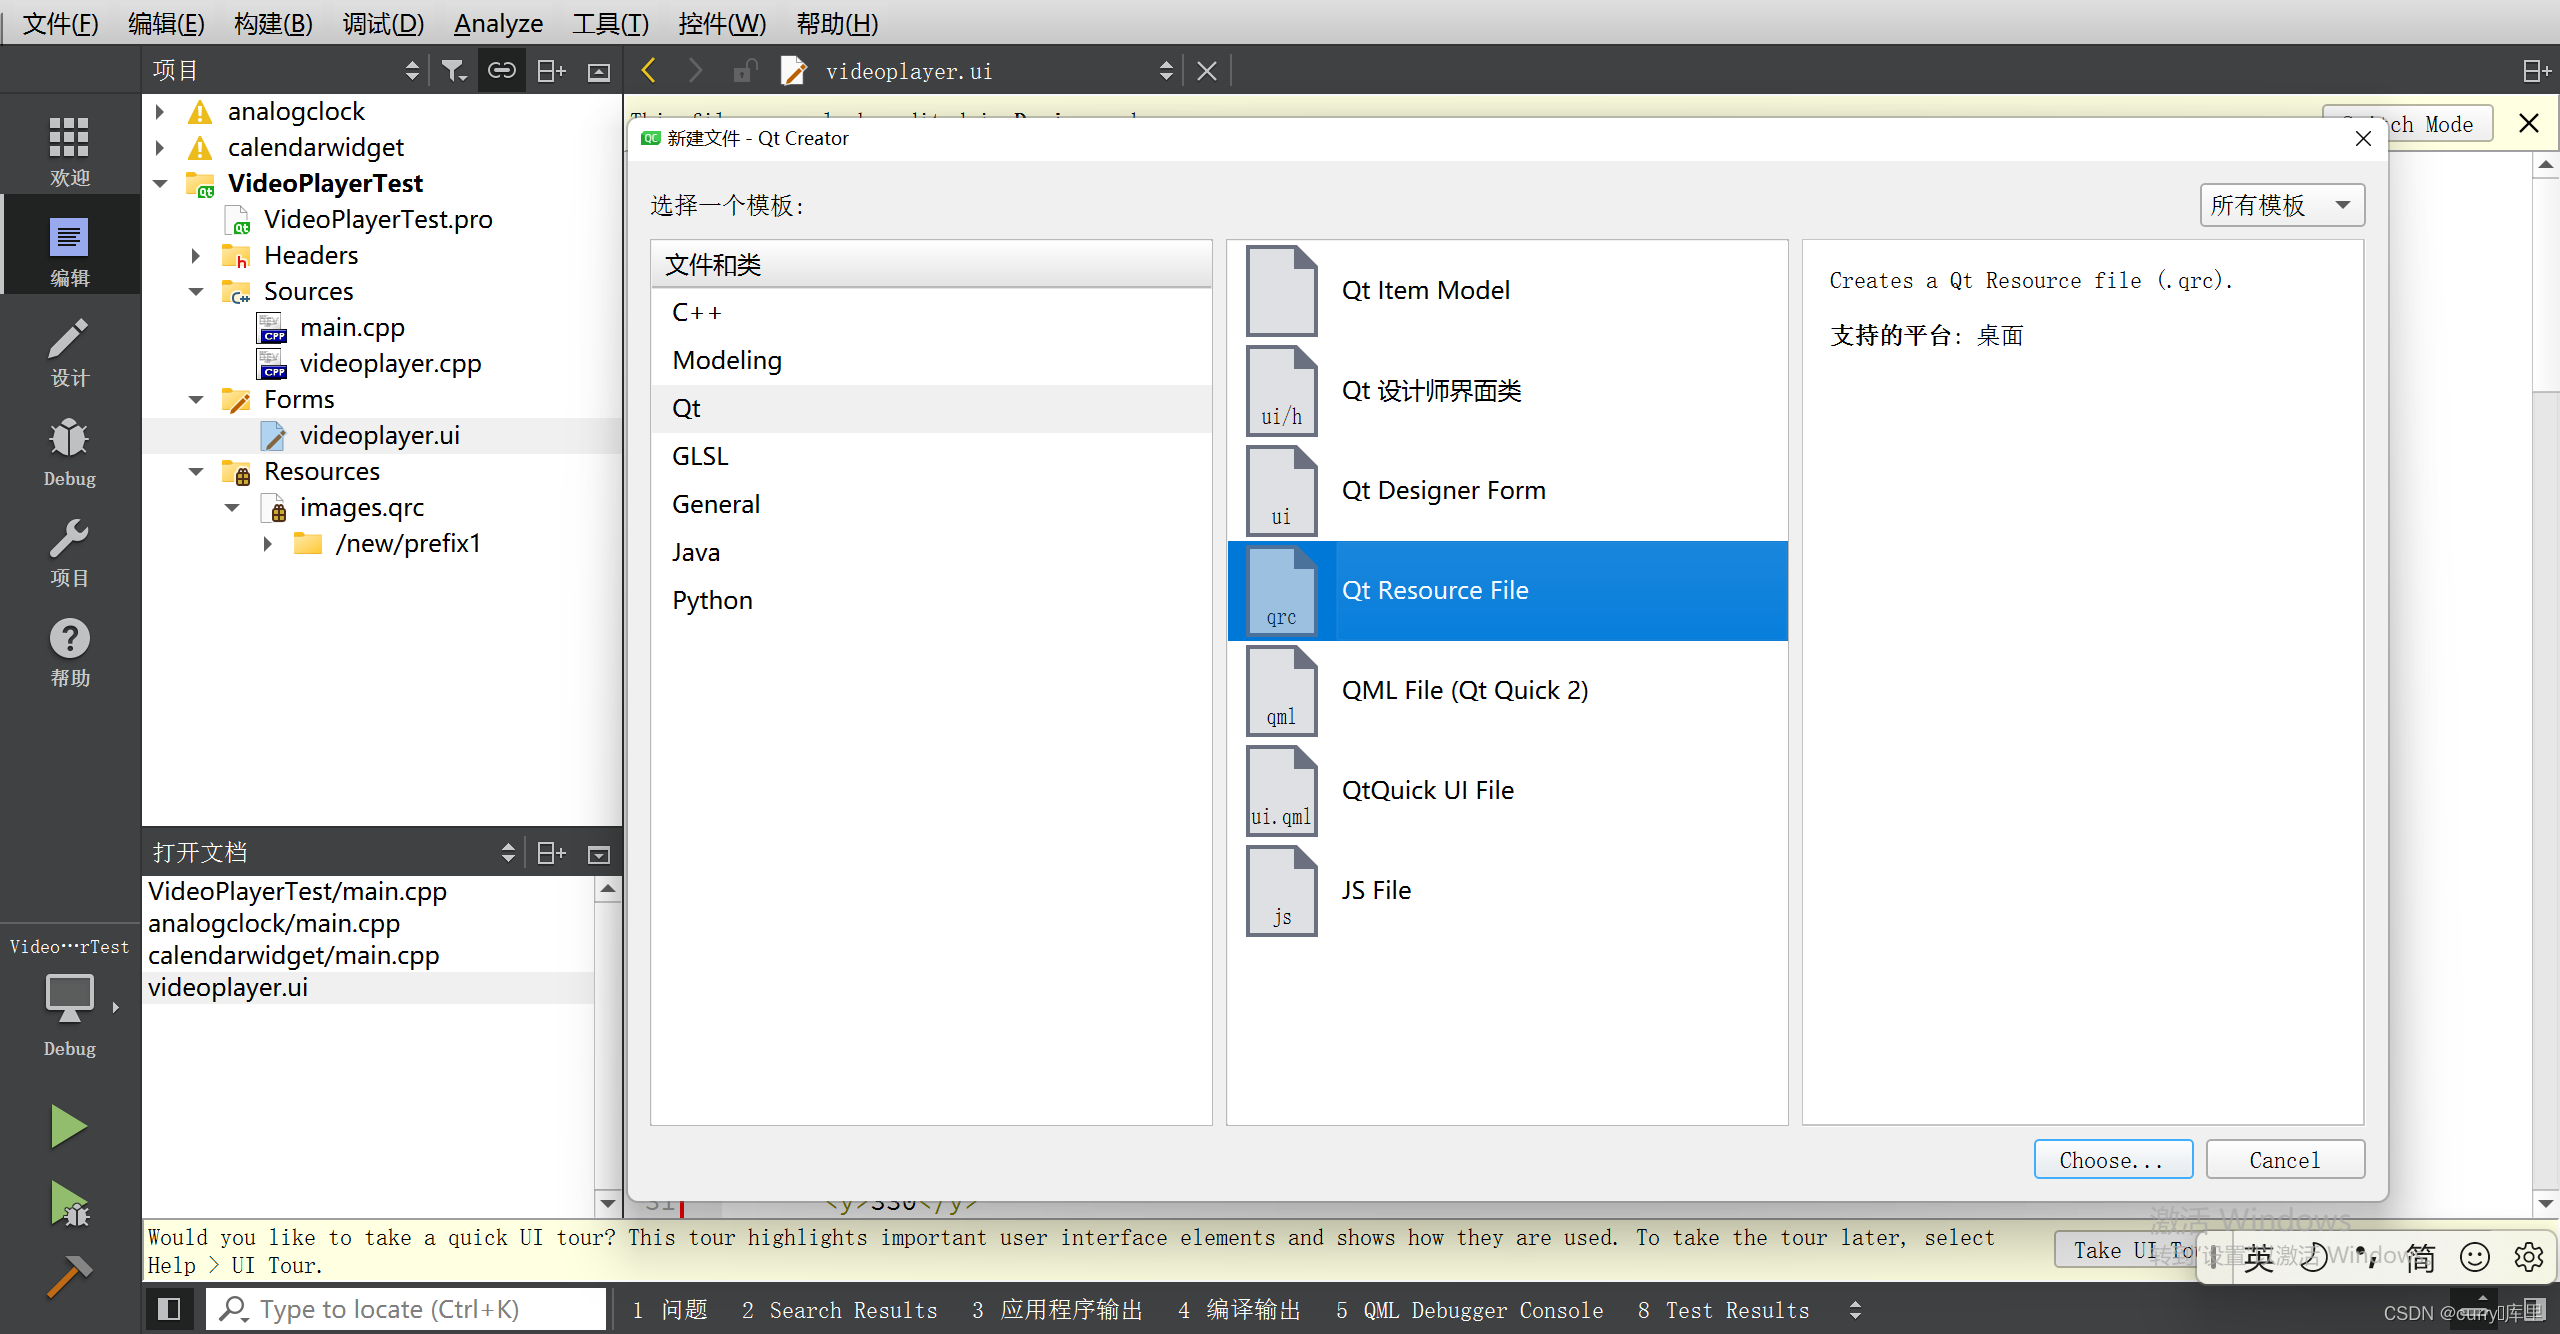
Task: Switch to Design mode icon
Action: click(x=69, y=350)
